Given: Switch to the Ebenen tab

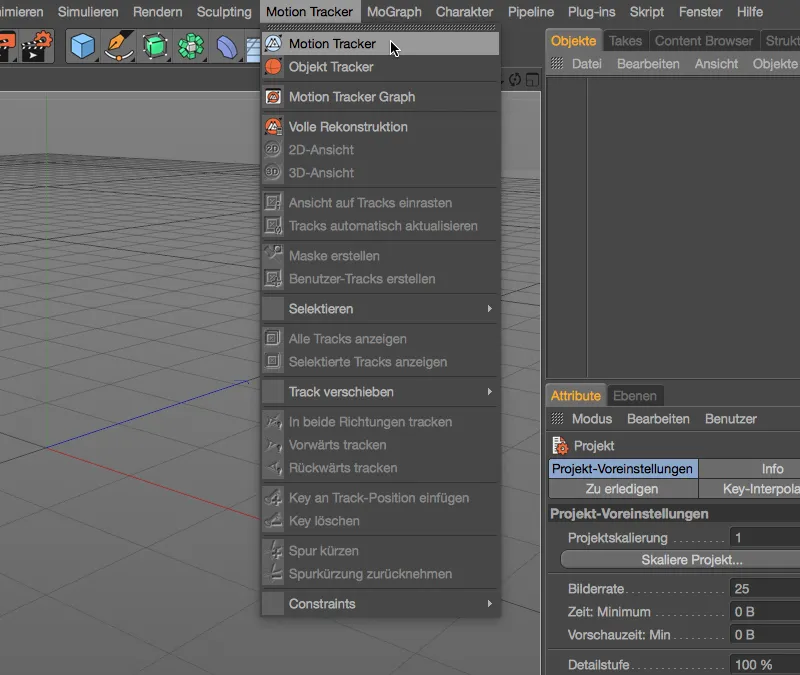Looking at the screenshot, I should pyautogui.click(x=635, y=396).
